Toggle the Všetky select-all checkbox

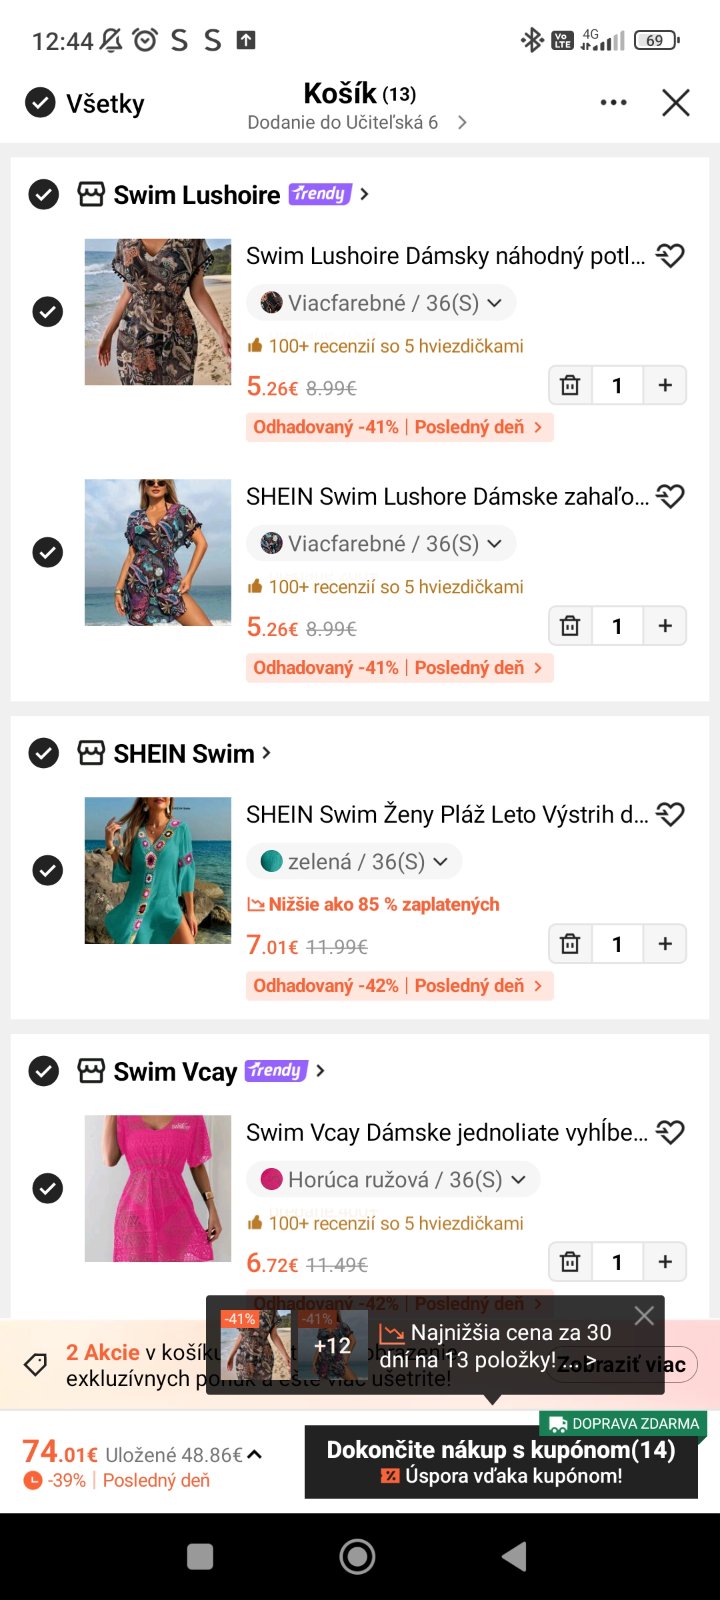[x=40, y=103]
